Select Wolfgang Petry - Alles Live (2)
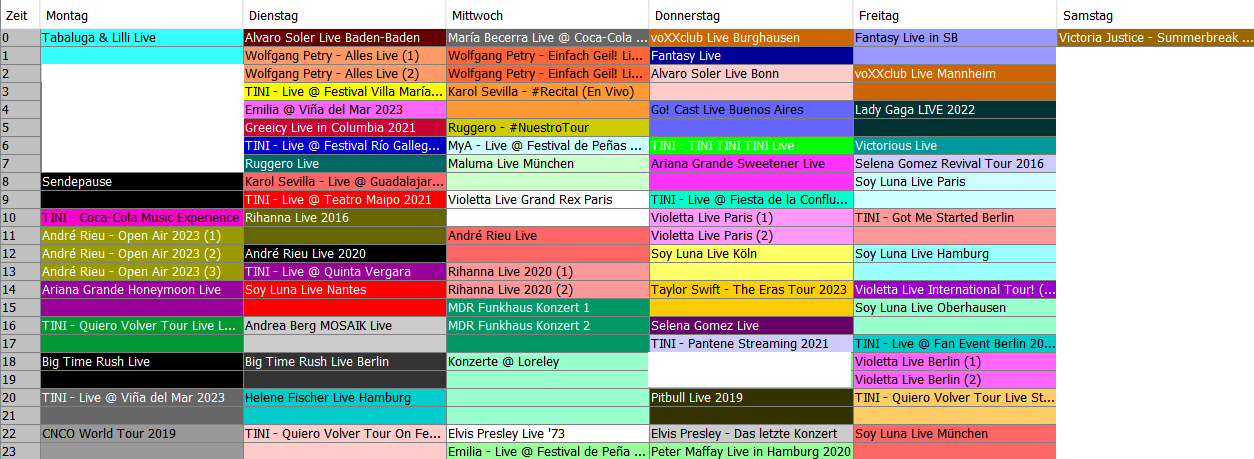The height and width of the screenshot is (459, 1254). tap(344, 74)
